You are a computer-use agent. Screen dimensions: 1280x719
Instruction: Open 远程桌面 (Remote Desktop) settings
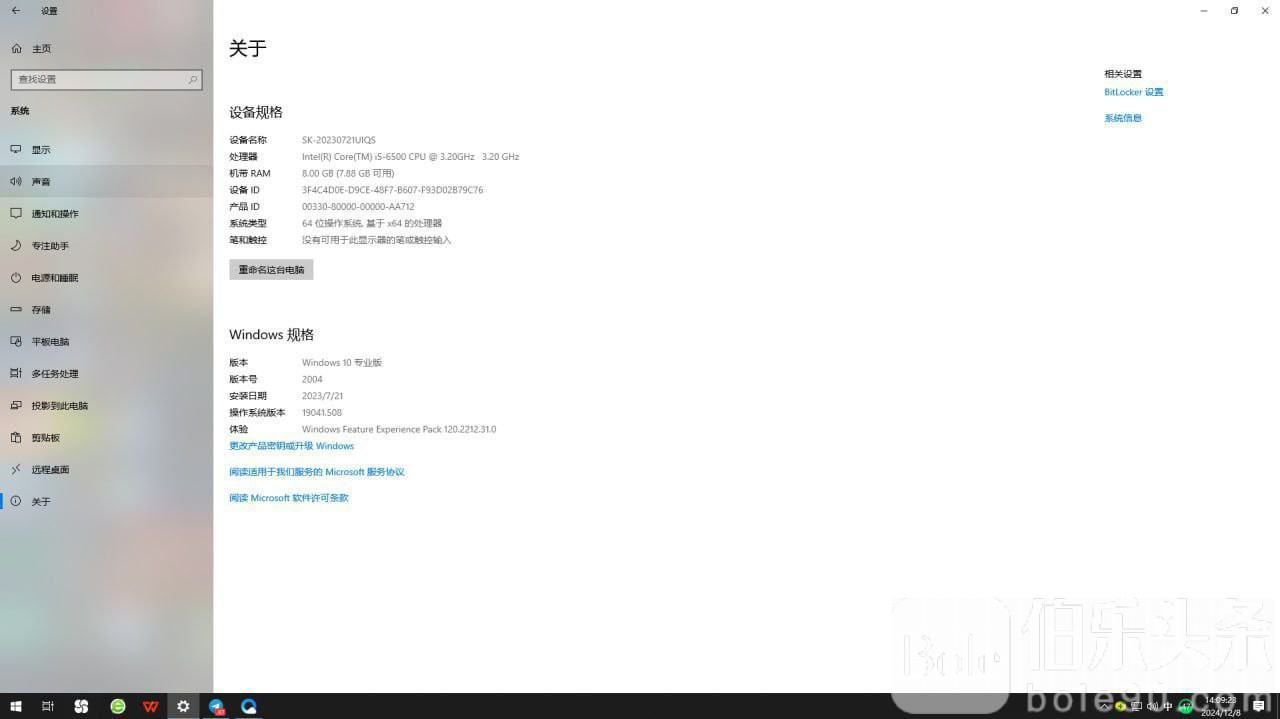coord(50,470)
